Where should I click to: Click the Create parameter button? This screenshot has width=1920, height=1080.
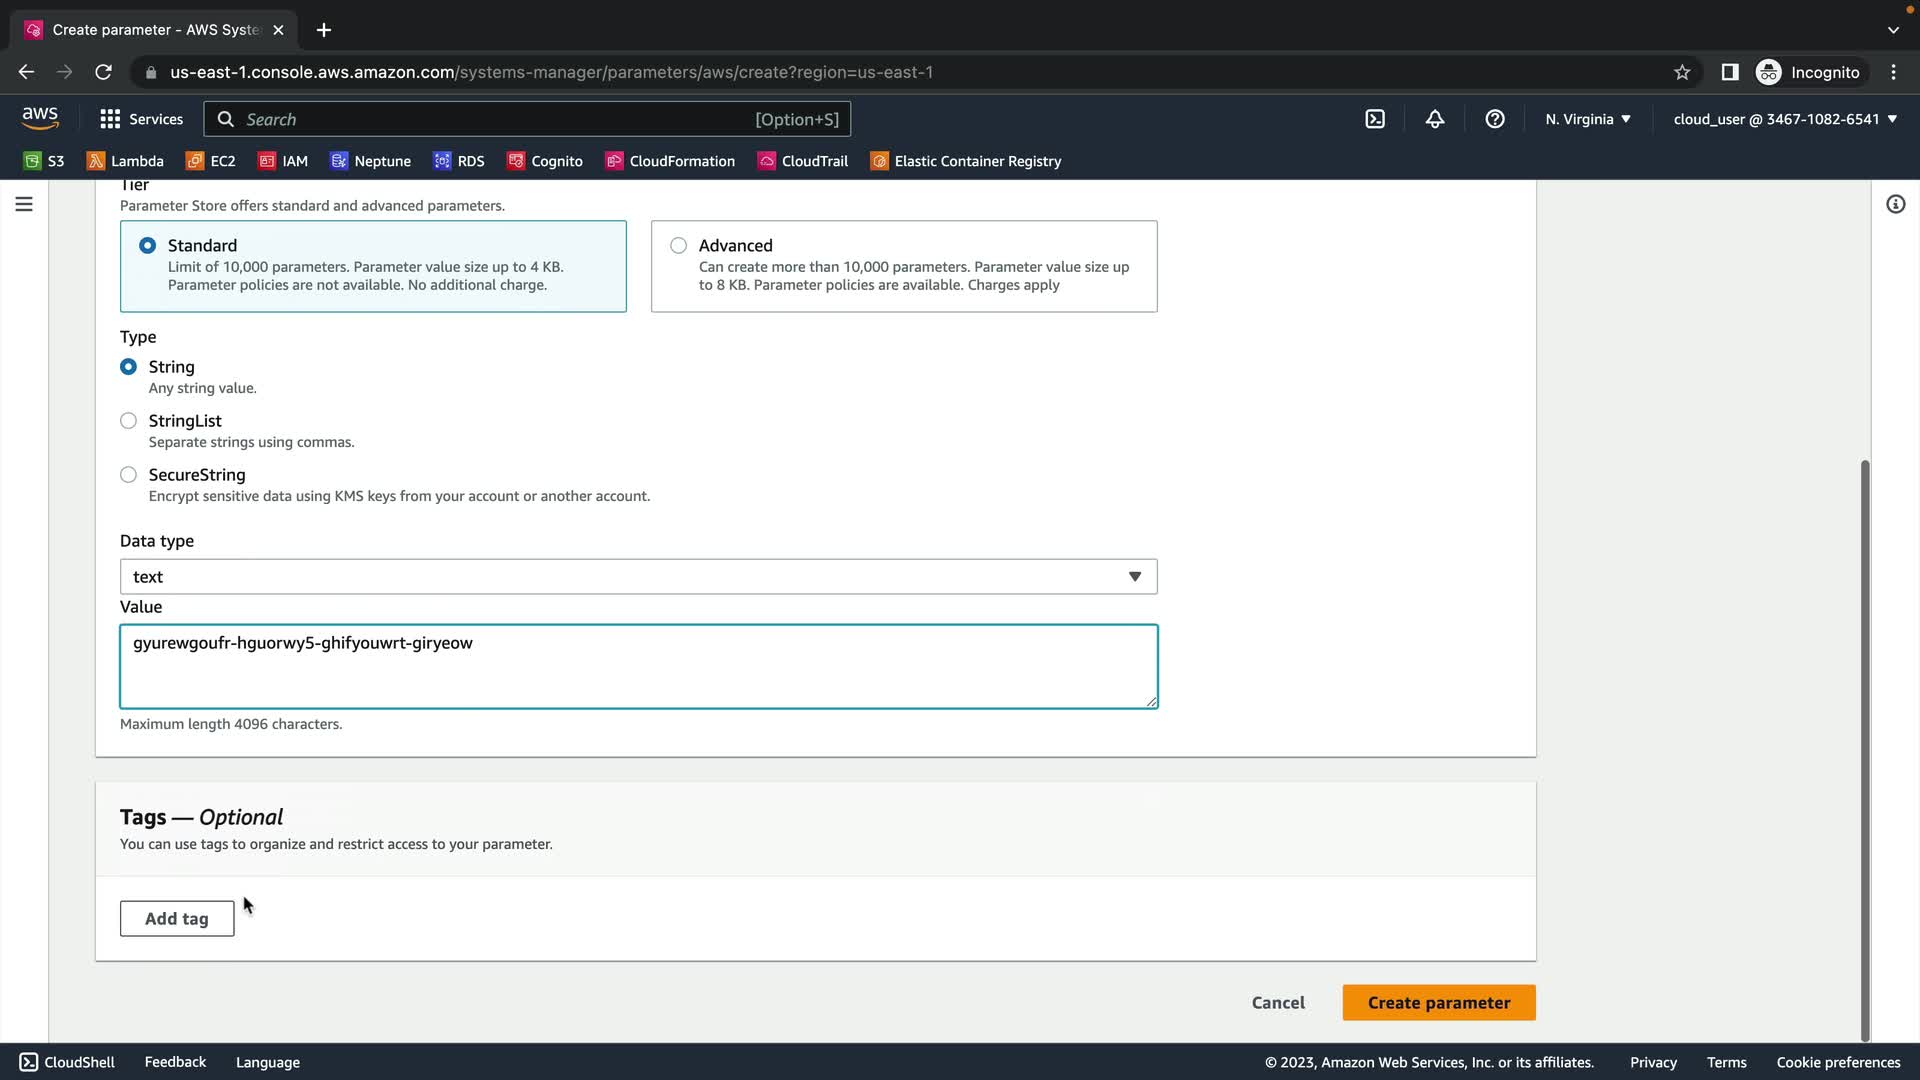tap(1438, 1003)
